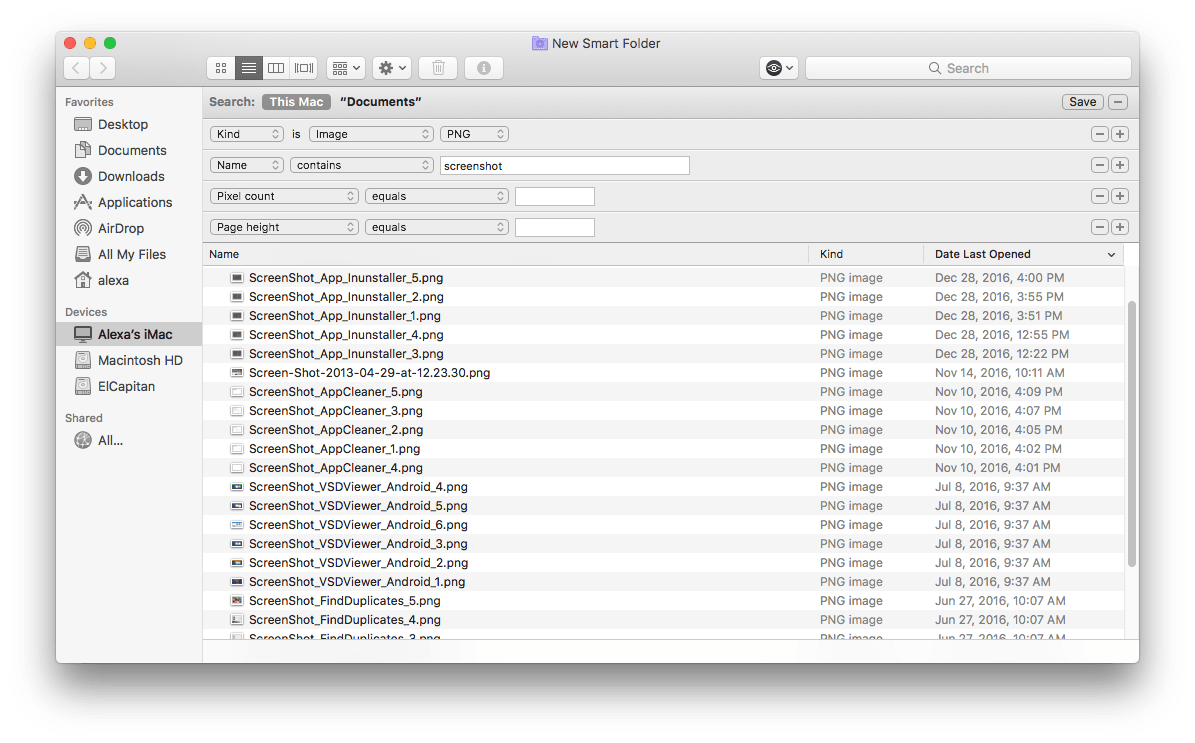Toggle list view in the view switcher
The image size is (1195, 743).
248,67
